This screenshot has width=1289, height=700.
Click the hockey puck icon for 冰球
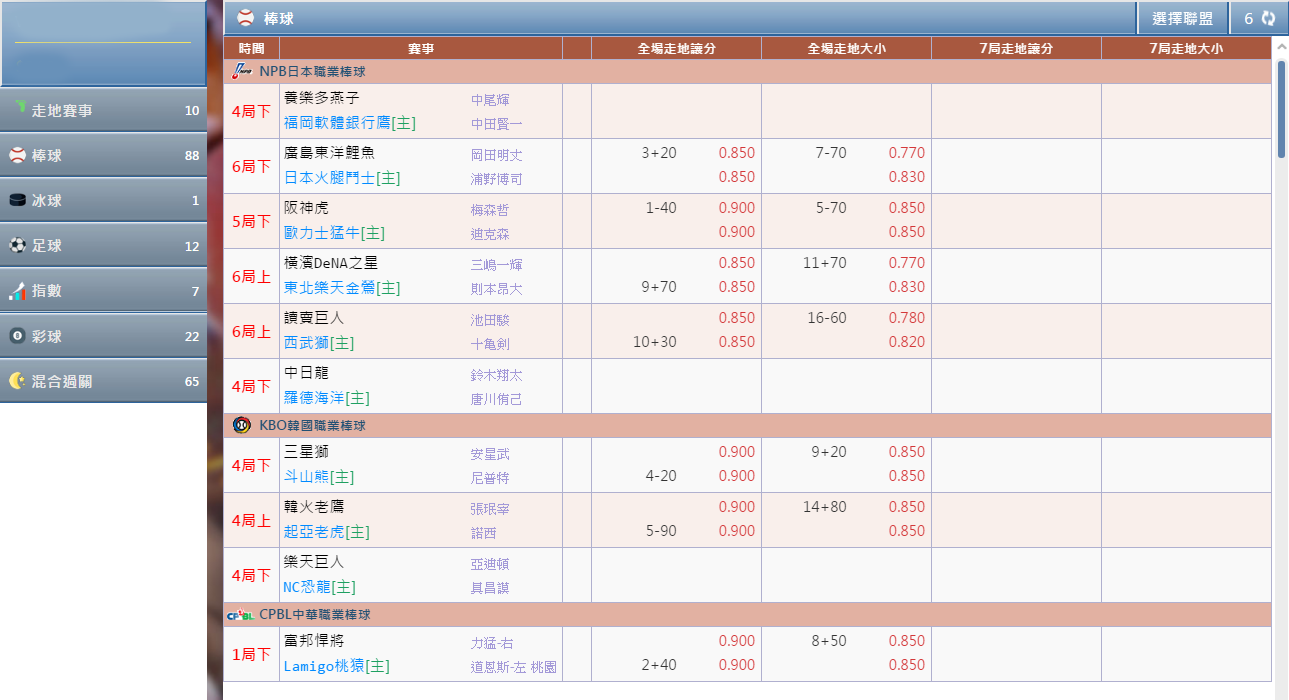17,200
